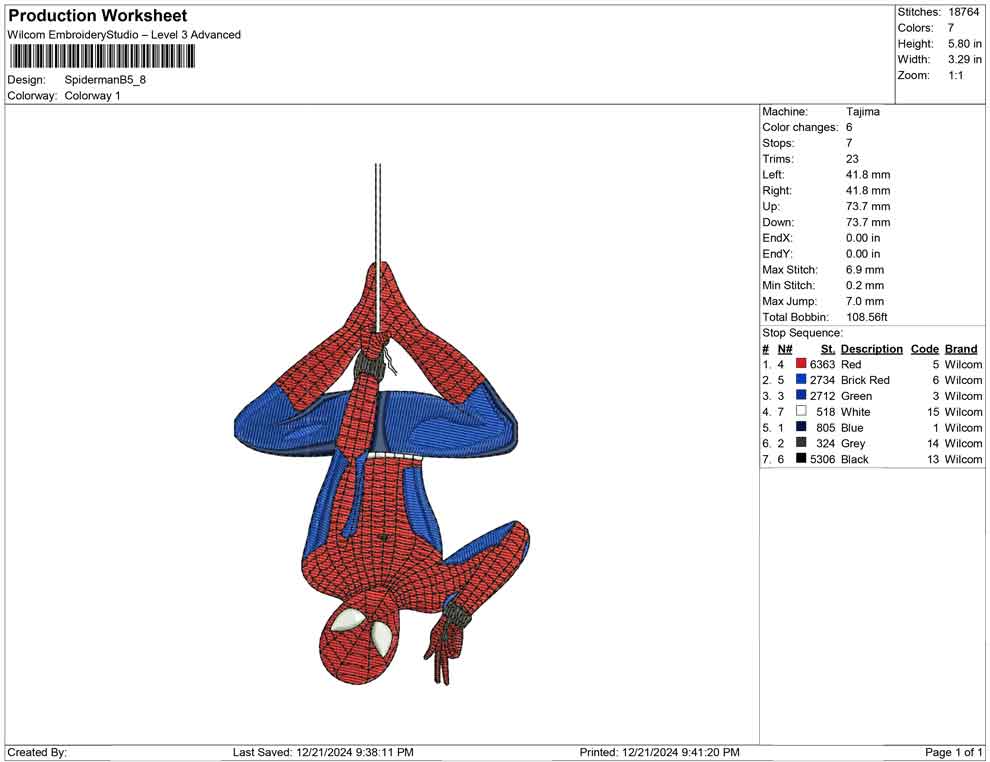Click the Blue thread color swatch

pos(801,427)
